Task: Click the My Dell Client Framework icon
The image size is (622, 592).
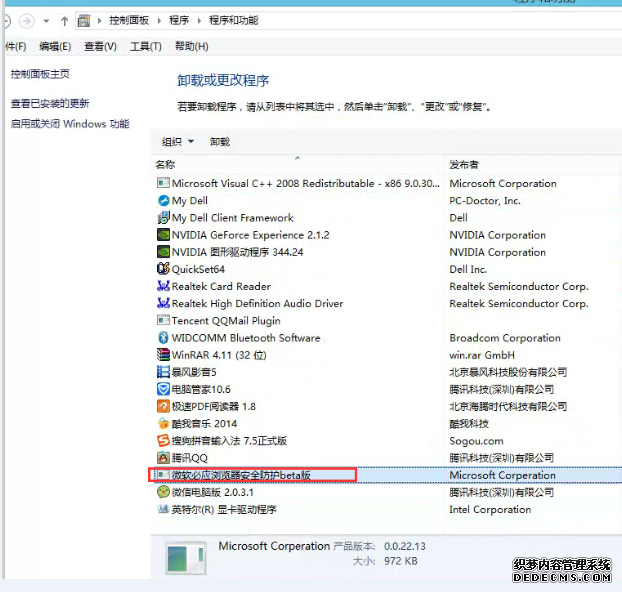Action: 163,217
